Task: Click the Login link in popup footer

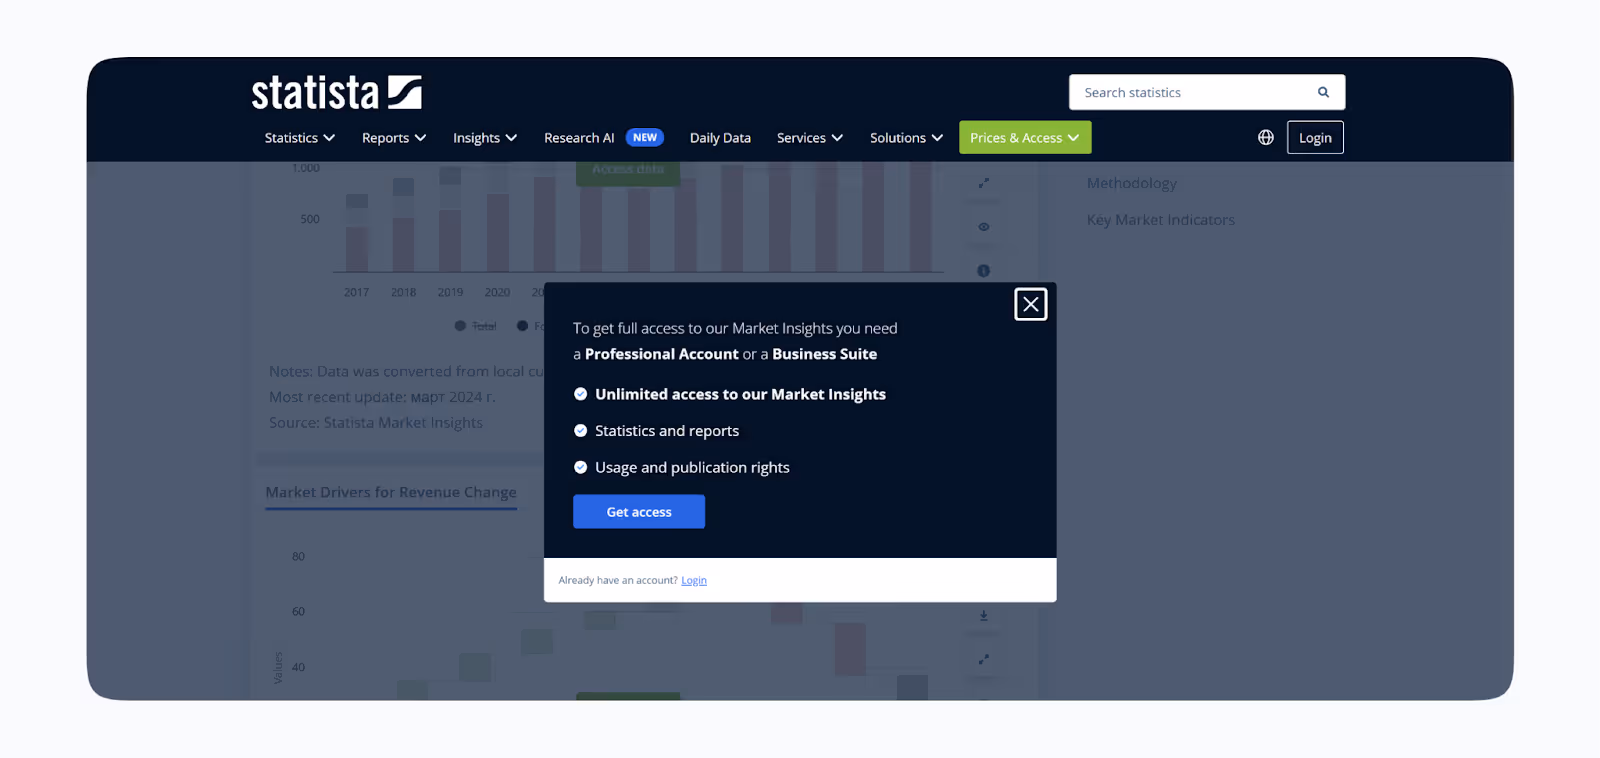Action: click(694, 580)
